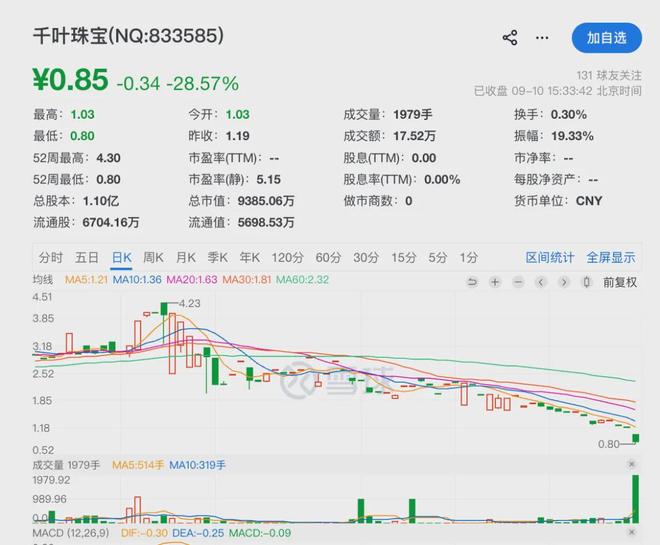Screen dimensions: 660x545
Task: Click the 均线 moving average label
Action: click(43, 279)
